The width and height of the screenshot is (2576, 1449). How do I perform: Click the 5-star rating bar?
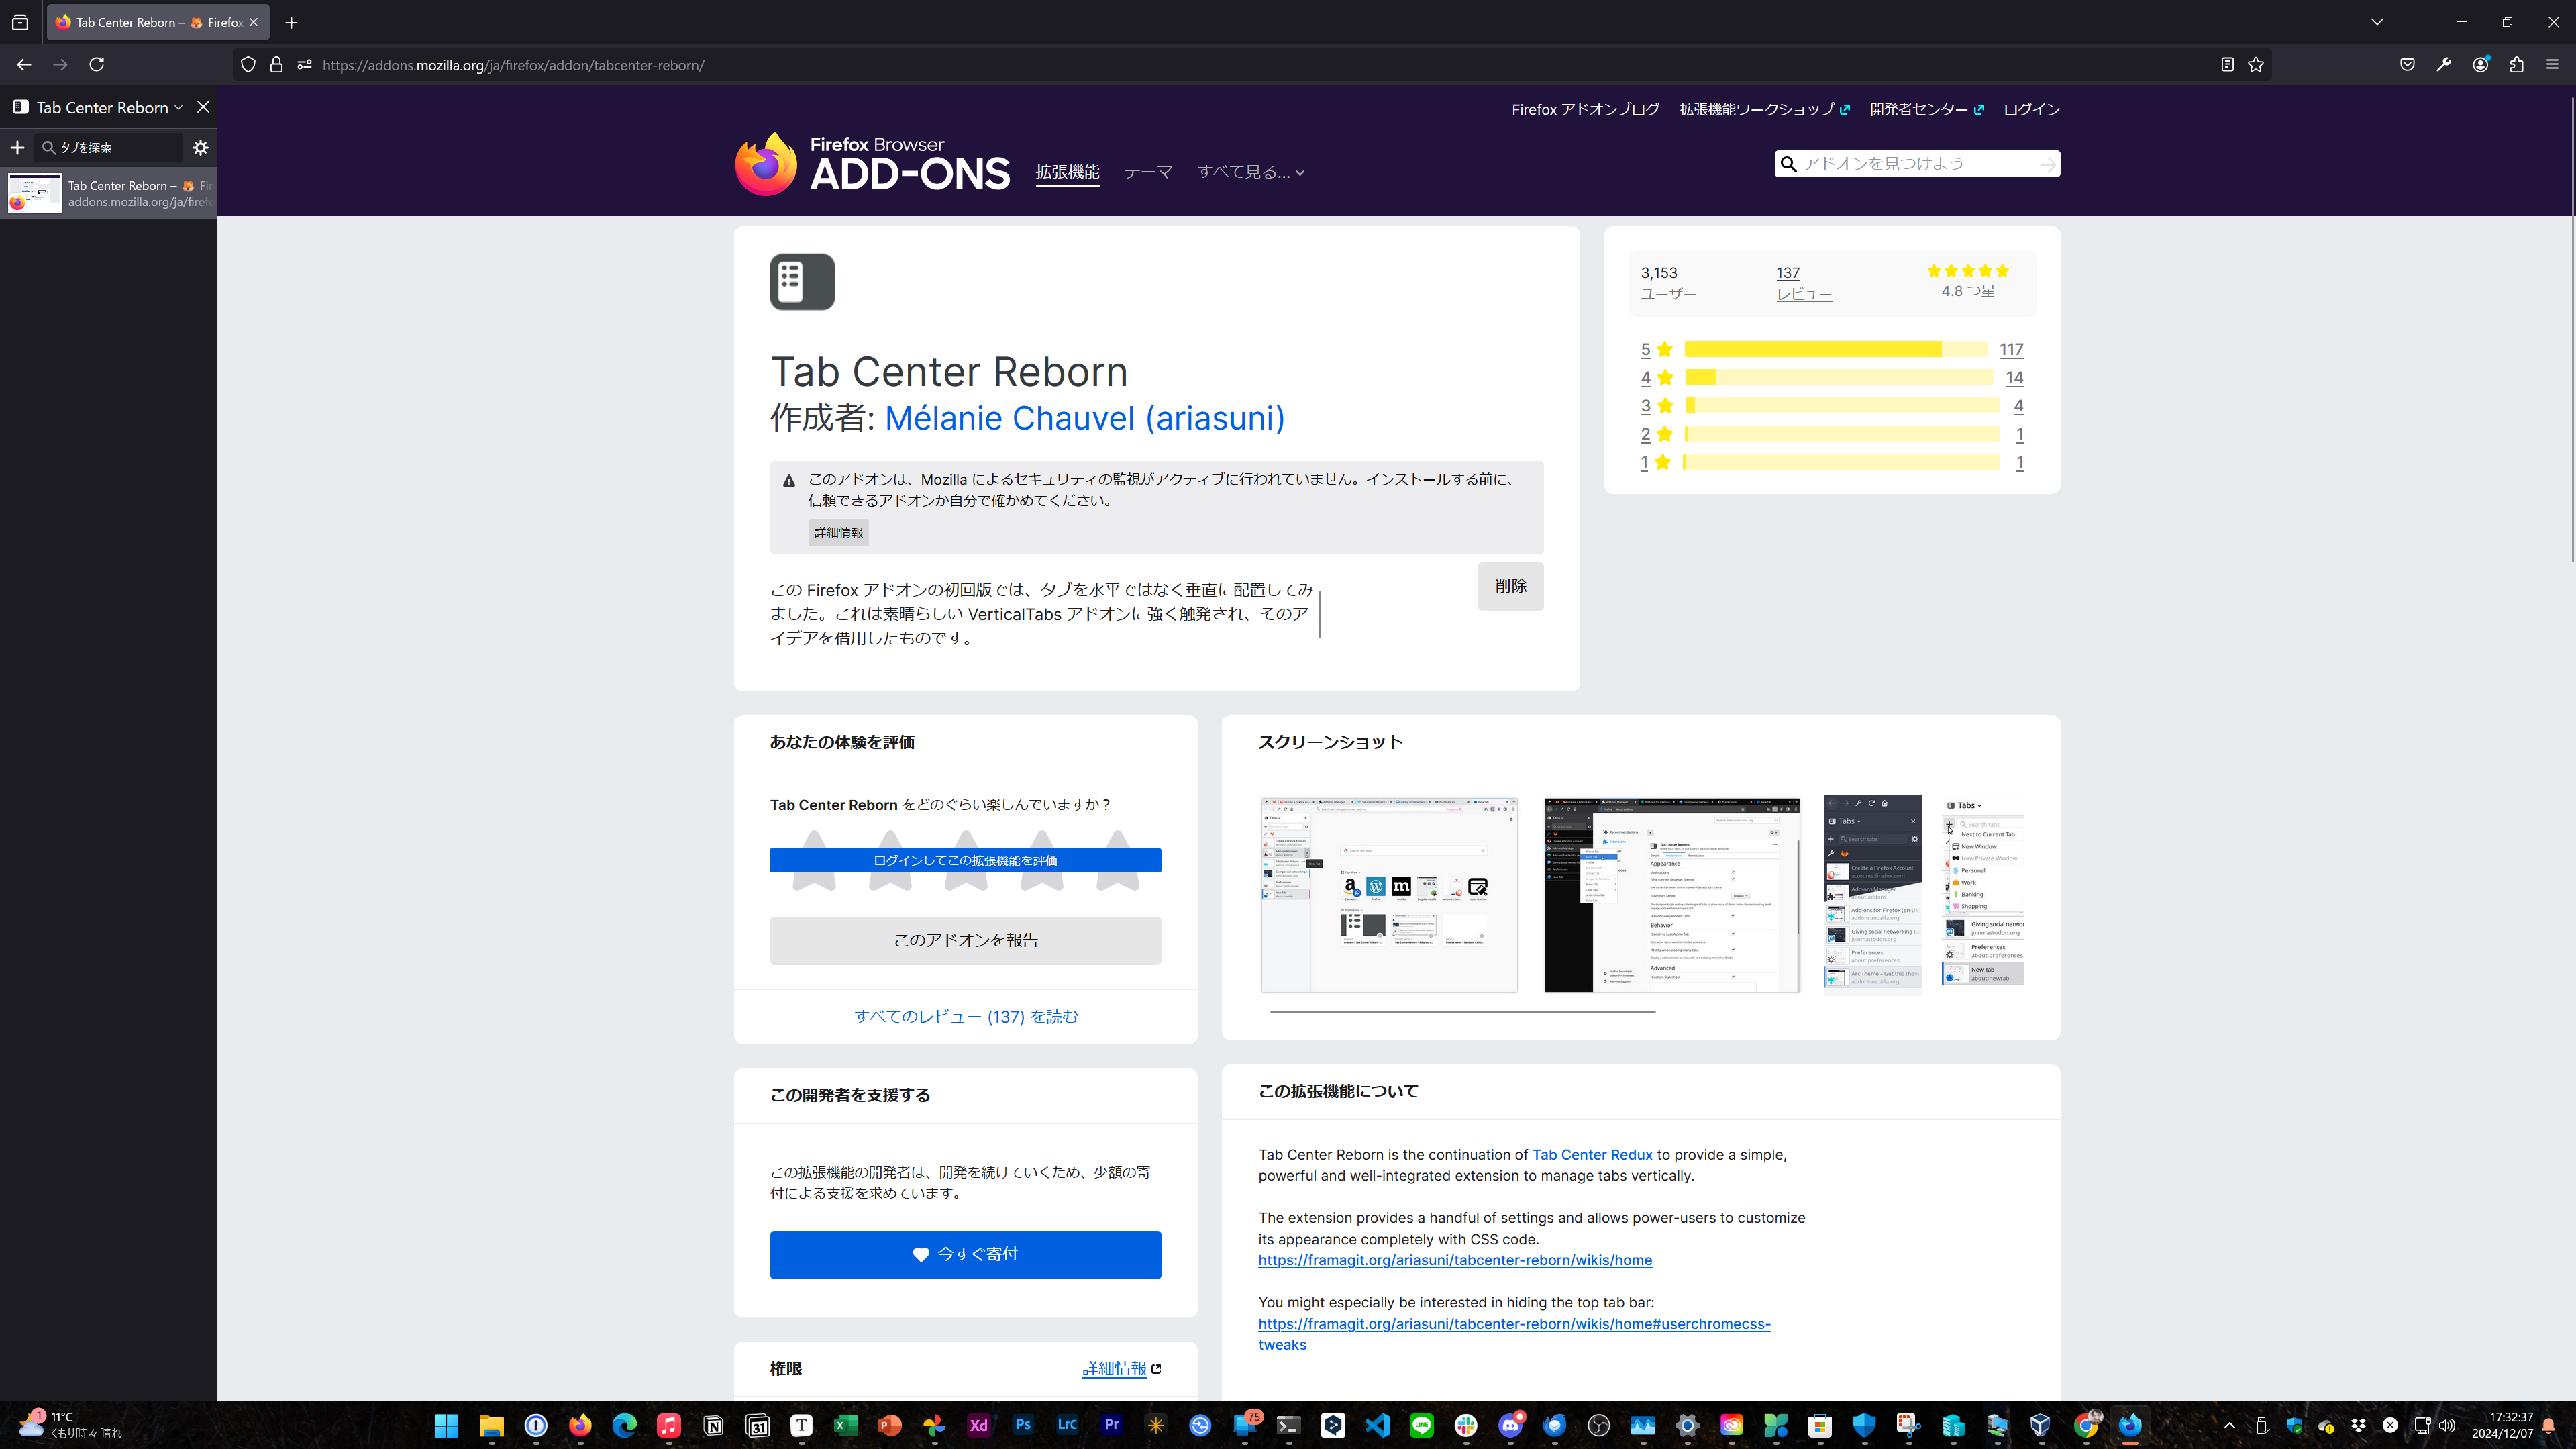[1835, 349]
